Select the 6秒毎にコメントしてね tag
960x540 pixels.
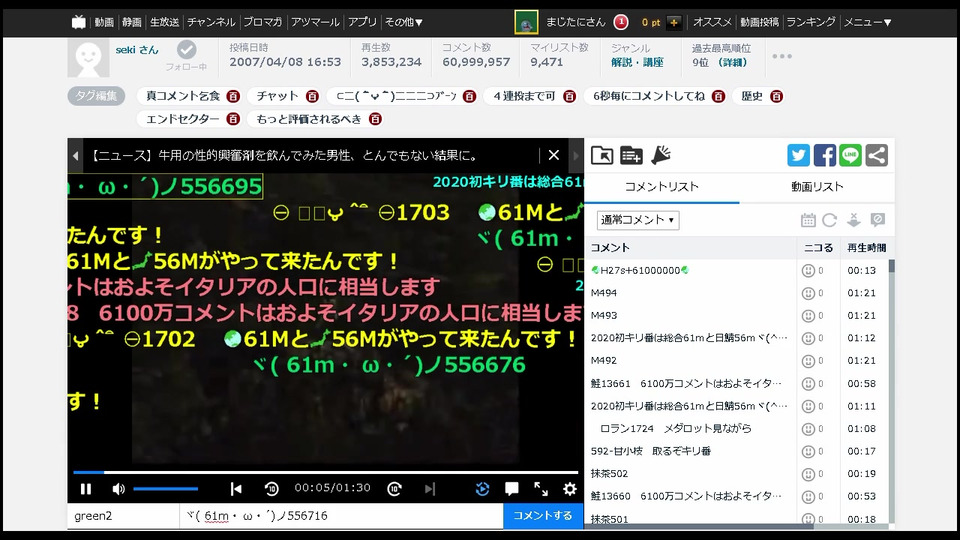[x=649, y=96]
